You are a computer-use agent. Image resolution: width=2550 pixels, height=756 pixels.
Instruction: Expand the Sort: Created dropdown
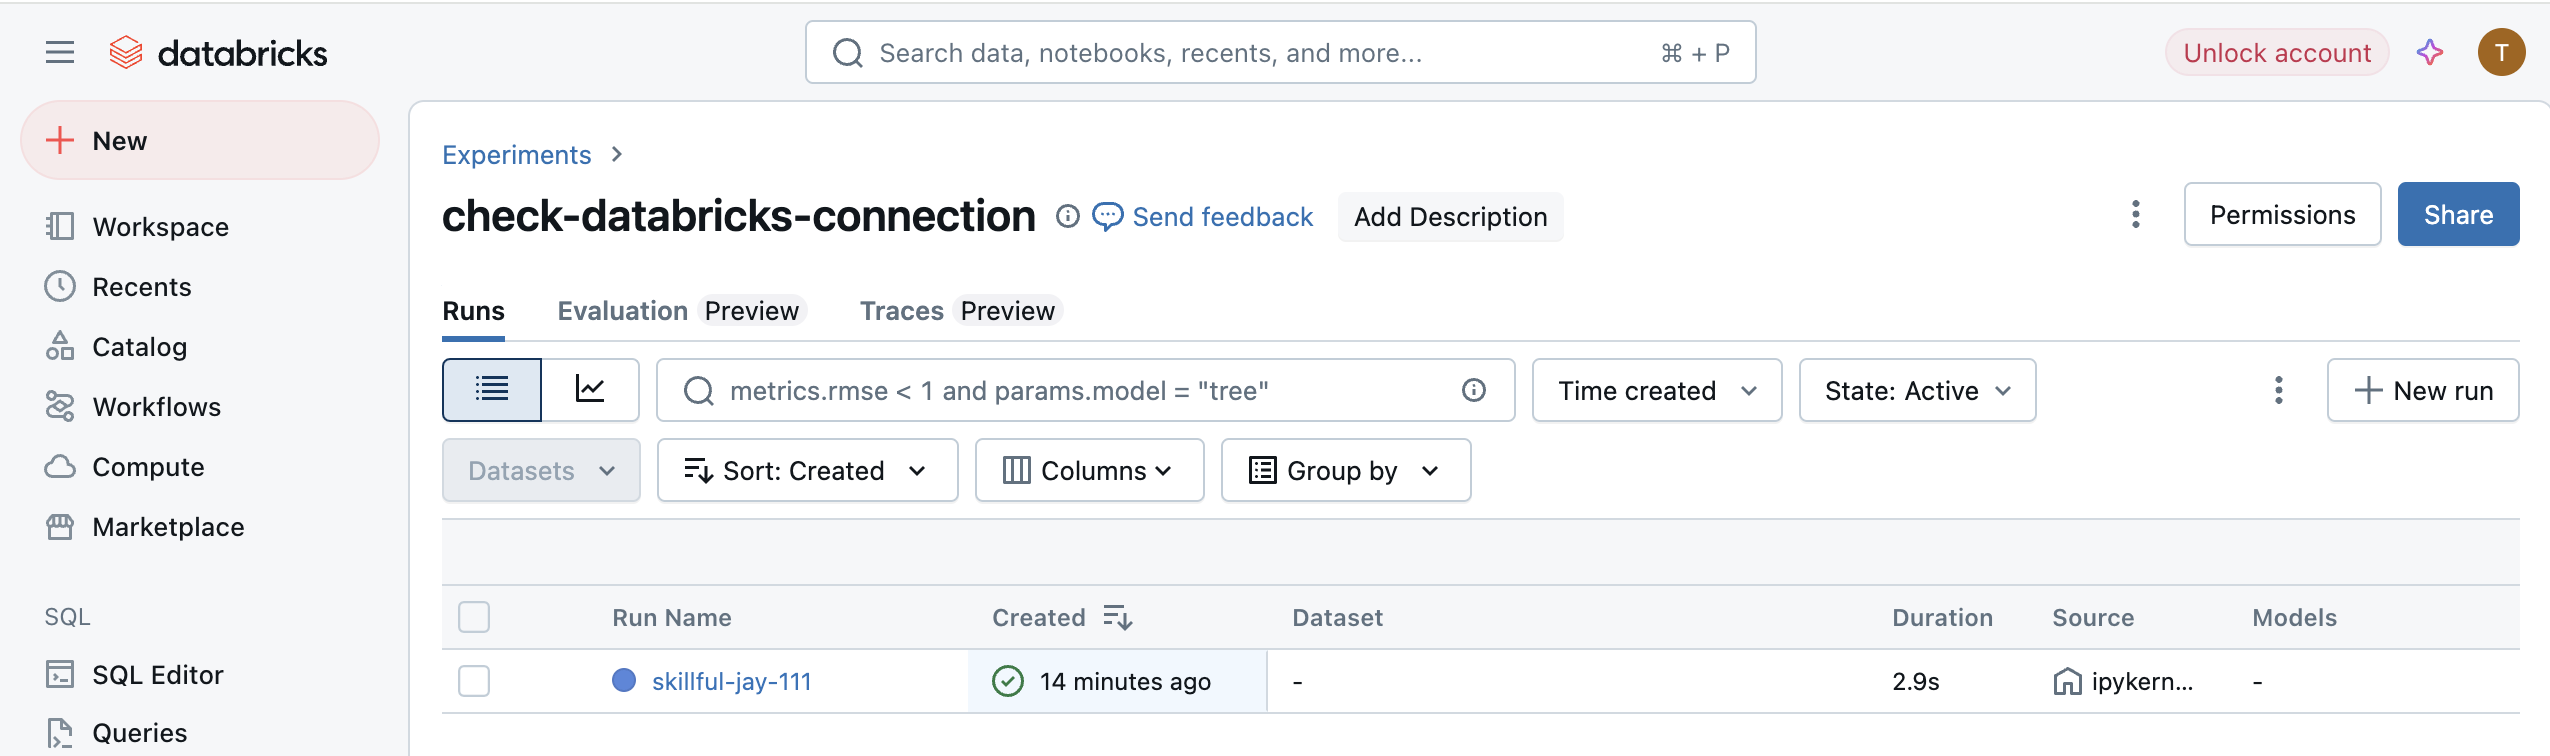click(806, 470)
